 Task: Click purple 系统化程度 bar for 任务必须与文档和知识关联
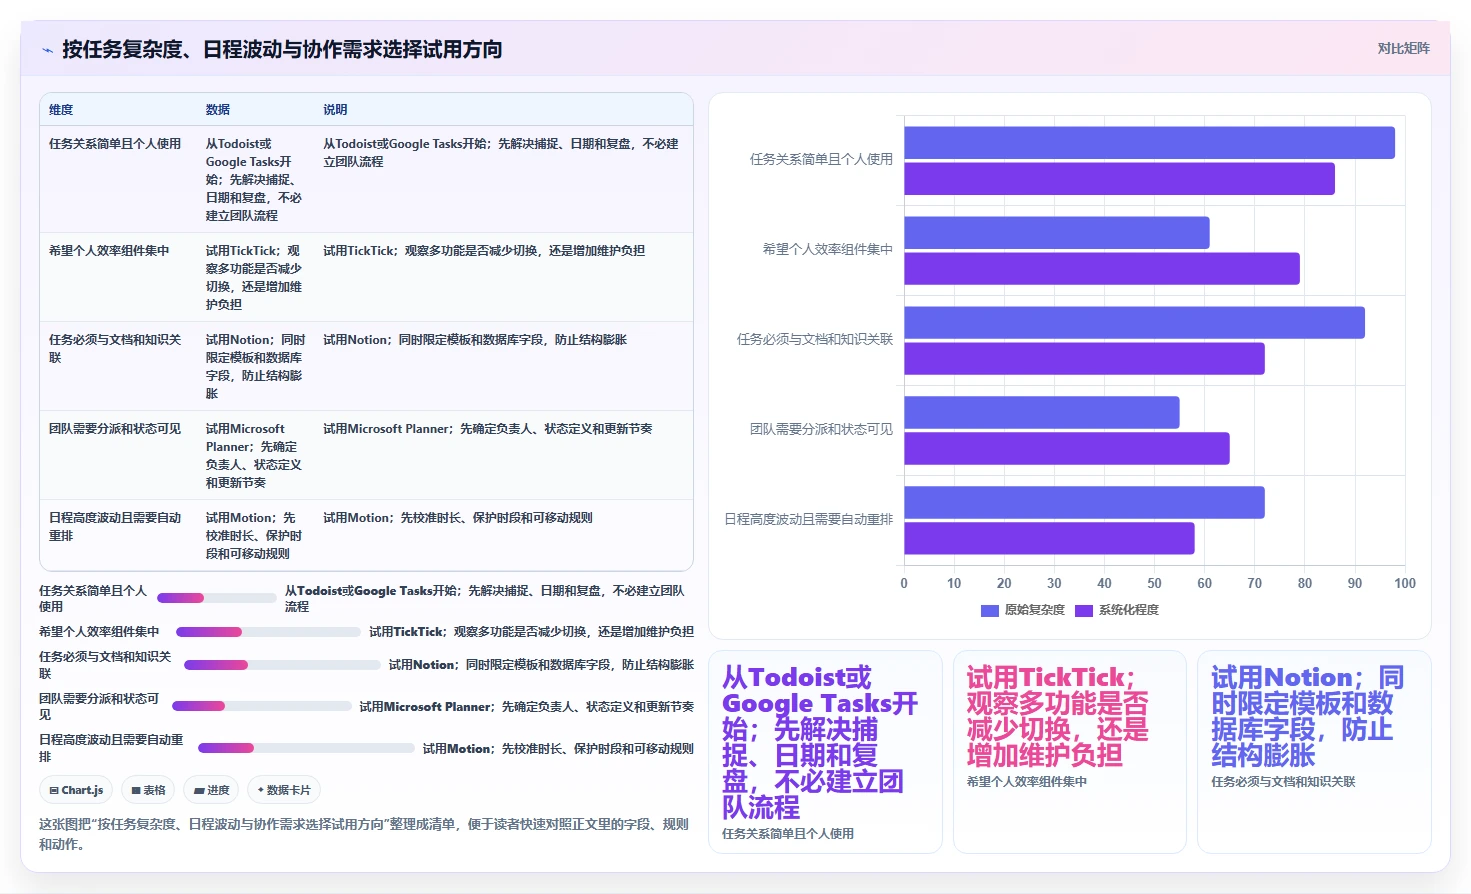coord(1084,358)
